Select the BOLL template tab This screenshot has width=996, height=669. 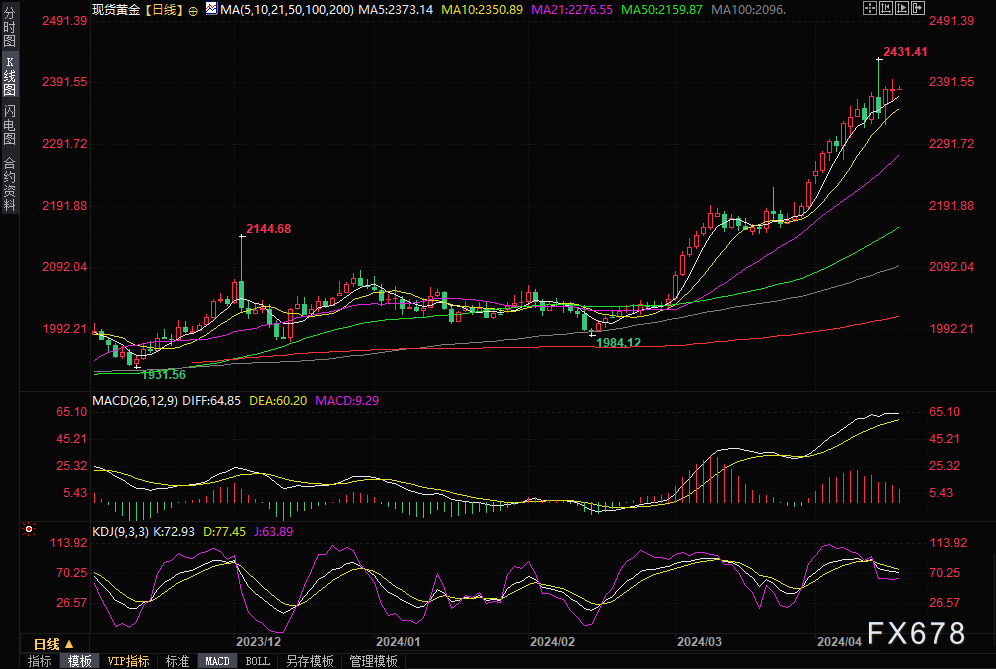point(257,661)
